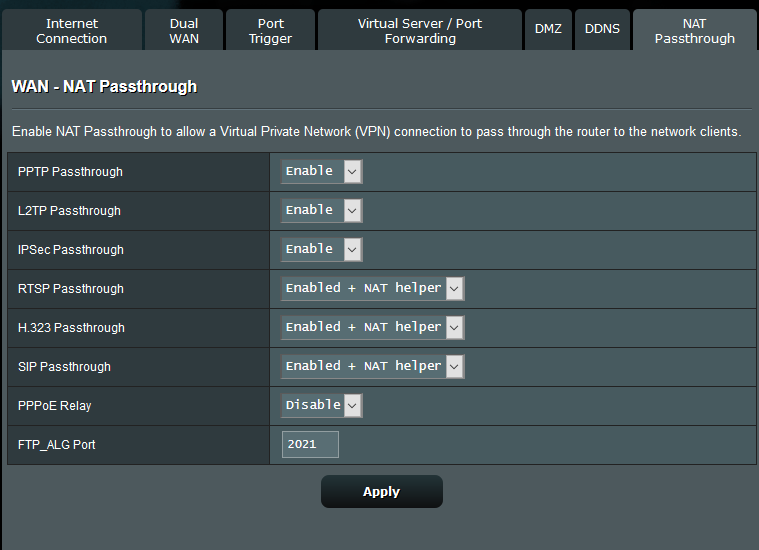The image size is (759, 550).
Task: Open the H.323 Passthrough dropdown
Action: click(372, 327)
